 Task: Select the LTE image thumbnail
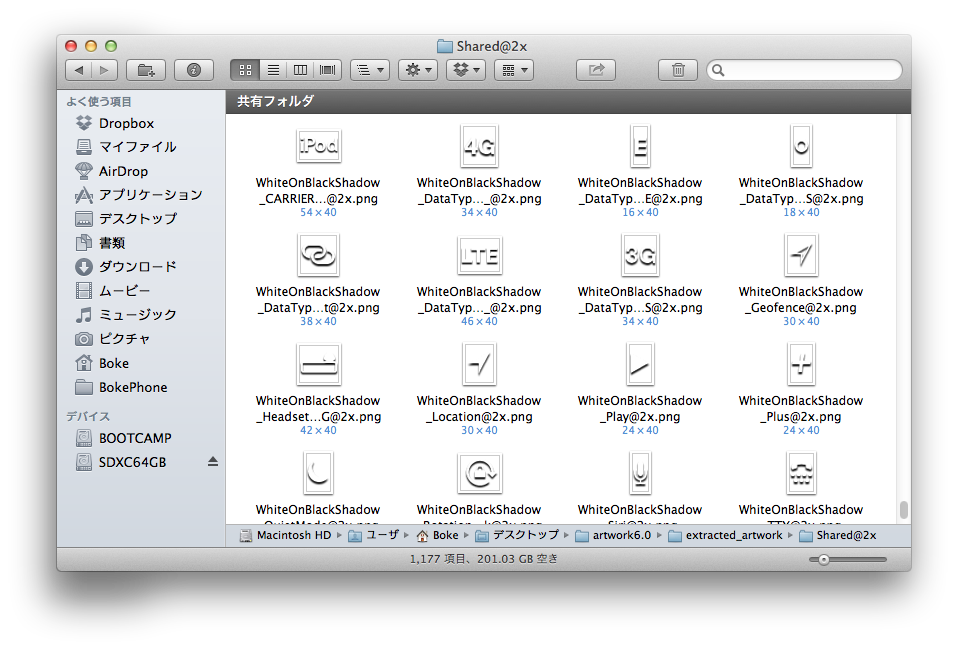(x=480, y=255)
